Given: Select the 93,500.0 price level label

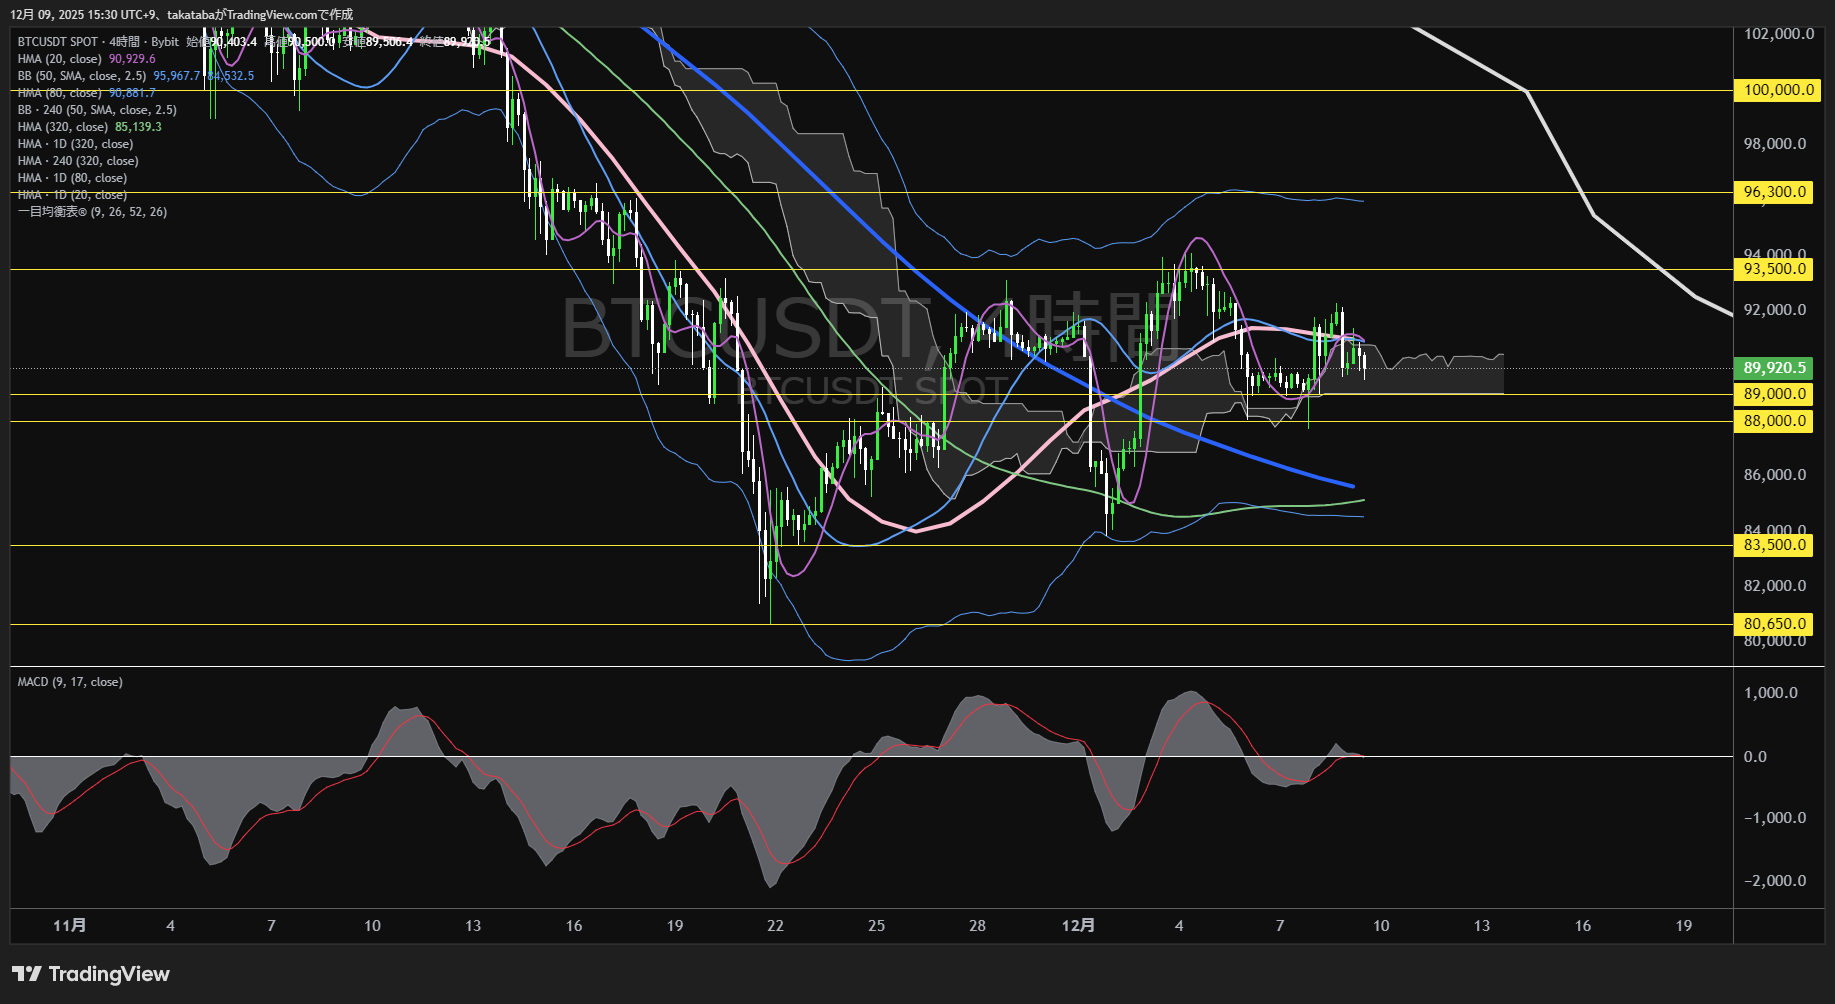Looking at the screenshot, I should tap(1774, 269).
